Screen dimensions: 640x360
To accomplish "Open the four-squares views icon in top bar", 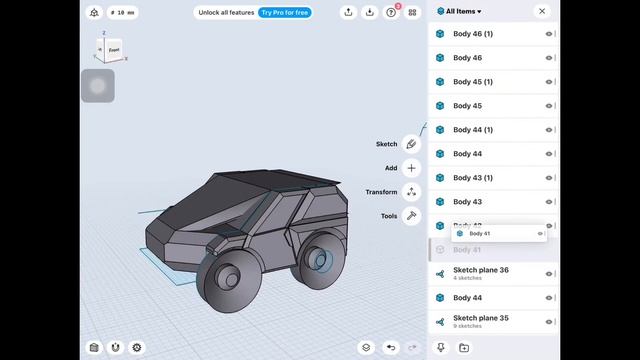I will coord(412,13).
